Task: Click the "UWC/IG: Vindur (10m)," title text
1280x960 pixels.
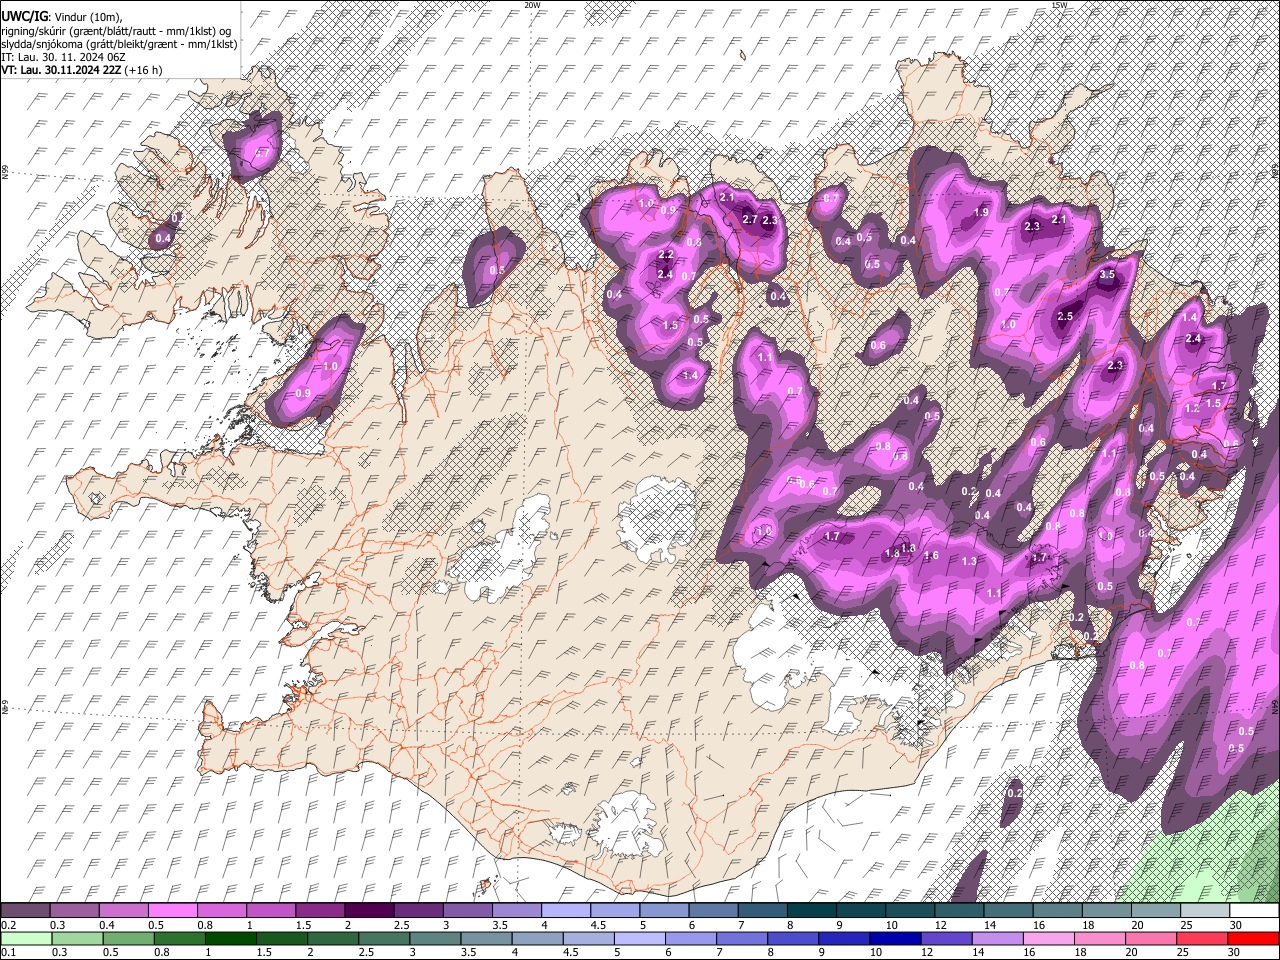Action: tap(62, 17)
